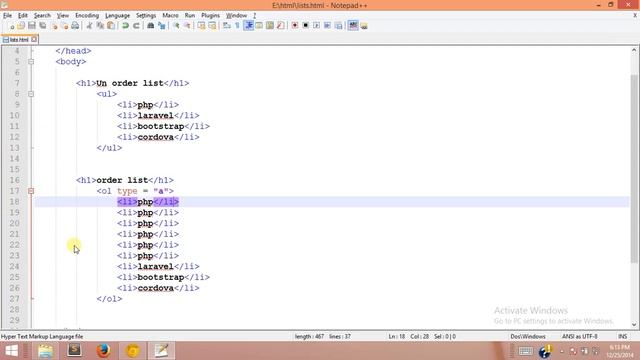Open the Macro menu
Screen dimensions: 640x360
[170, 16]
